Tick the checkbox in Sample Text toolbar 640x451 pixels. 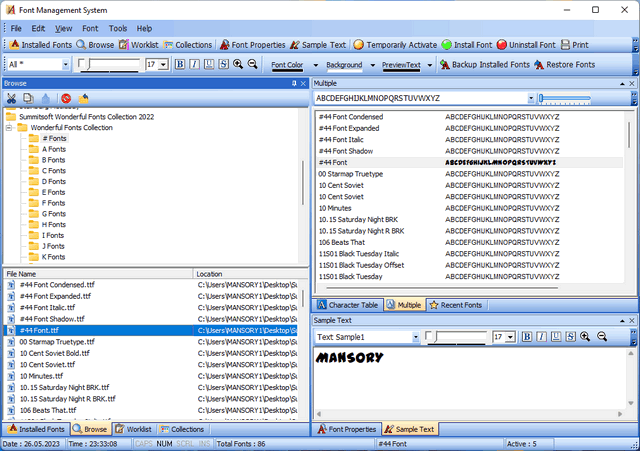tap(428, 335)
